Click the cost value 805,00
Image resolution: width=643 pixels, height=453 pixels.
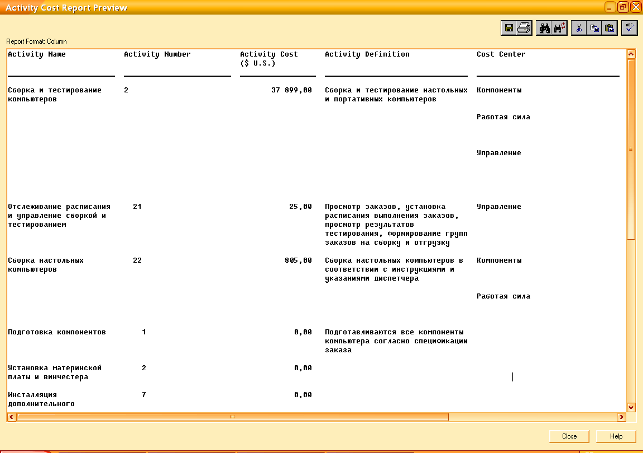(298, 260)
